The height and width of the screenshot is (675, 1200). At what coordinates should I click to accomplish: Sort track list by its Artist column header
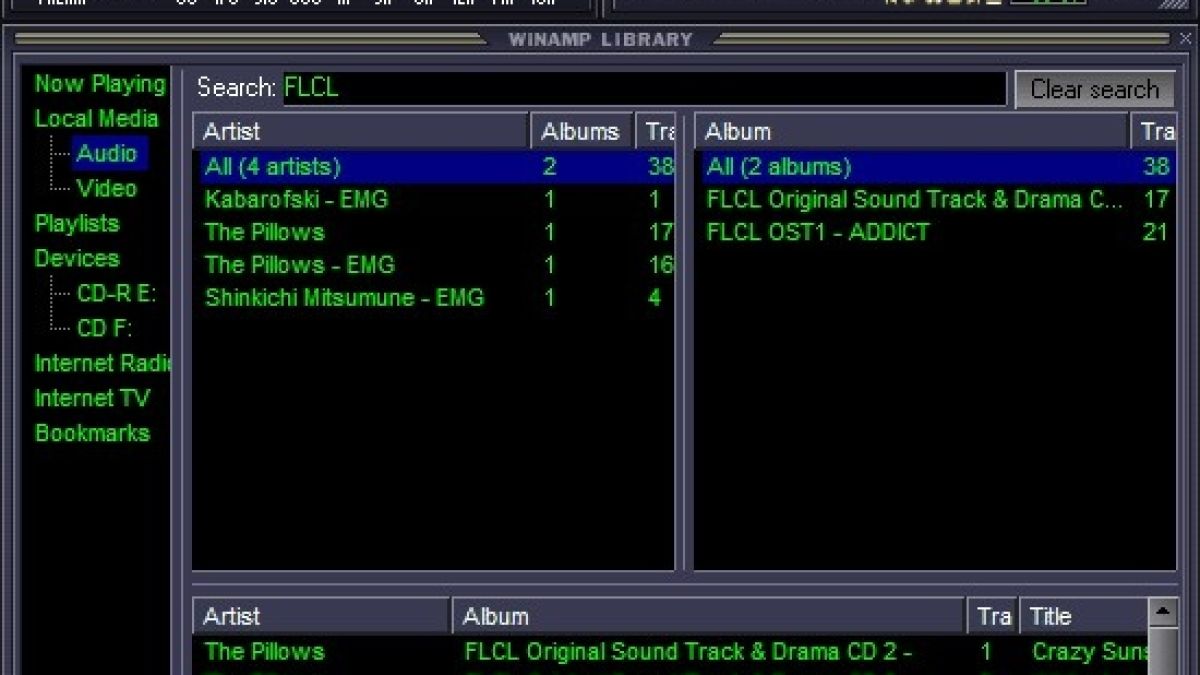321,616
